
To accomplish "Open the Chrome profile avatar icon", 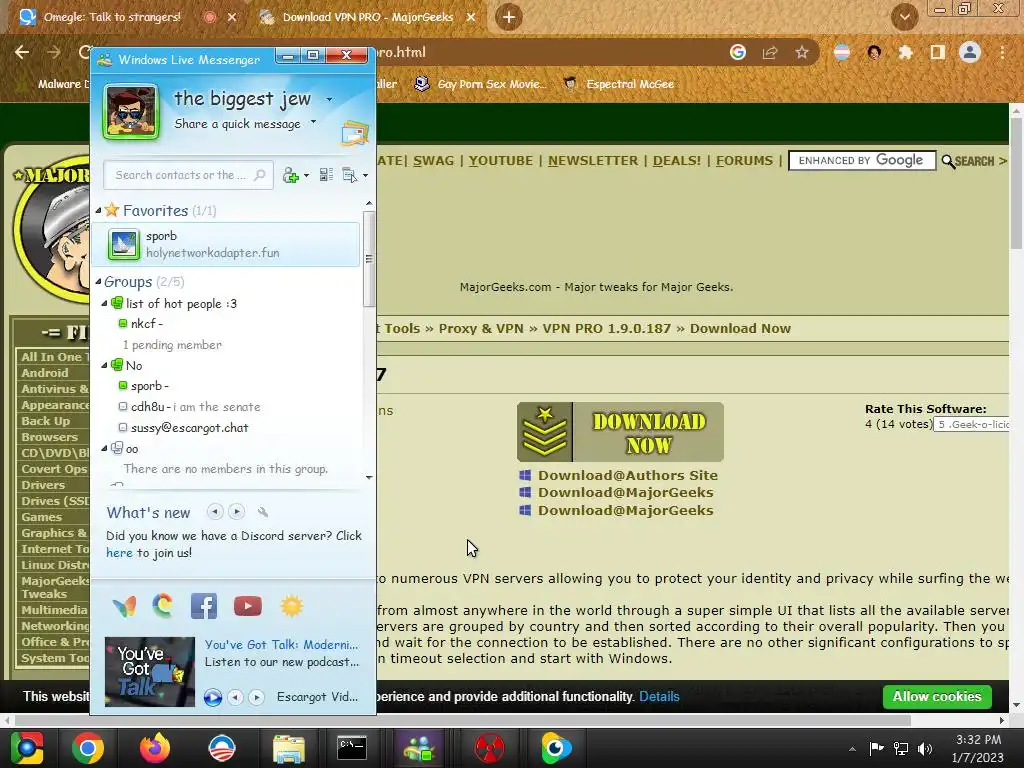I will 970,52.
